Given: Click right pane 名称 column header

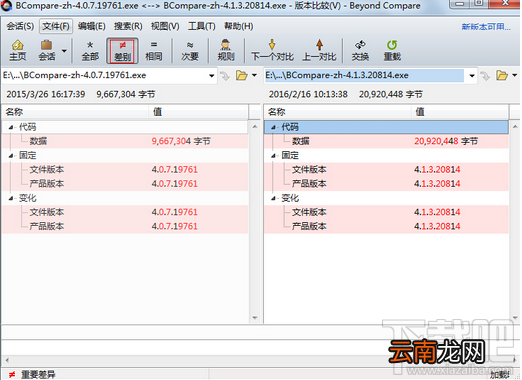Looking at the screenshot, I should point(337,112).
